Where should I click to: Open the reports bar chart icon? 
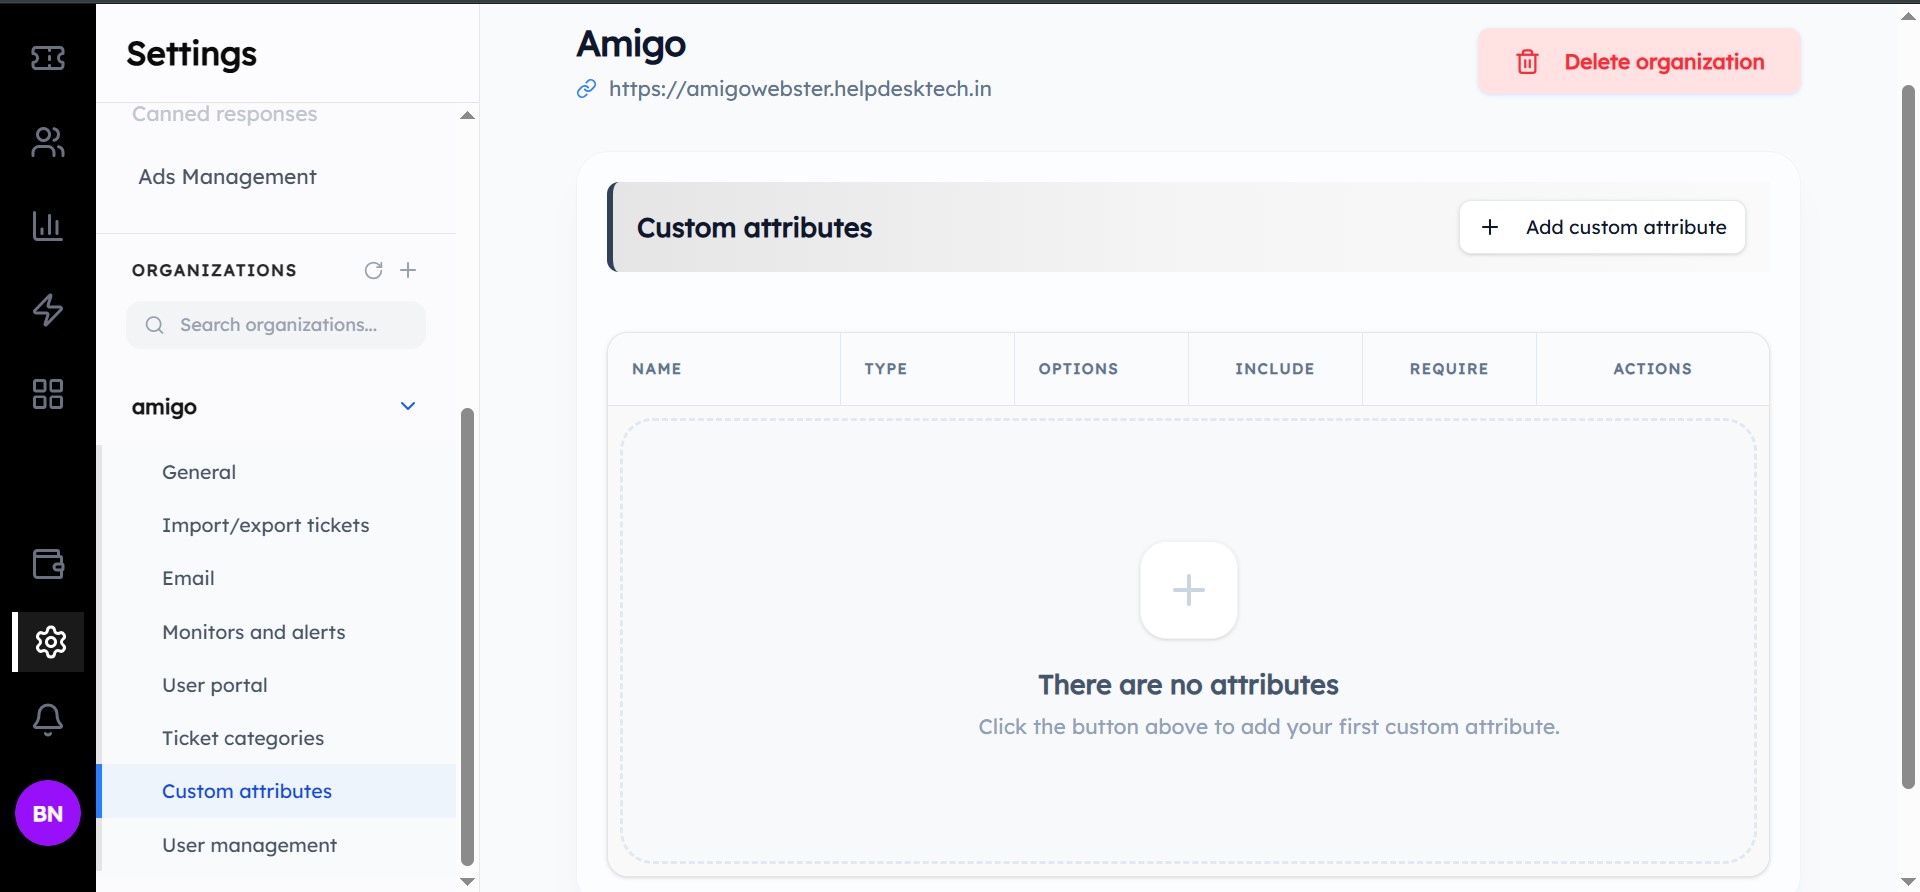click(x=47, y=226)
